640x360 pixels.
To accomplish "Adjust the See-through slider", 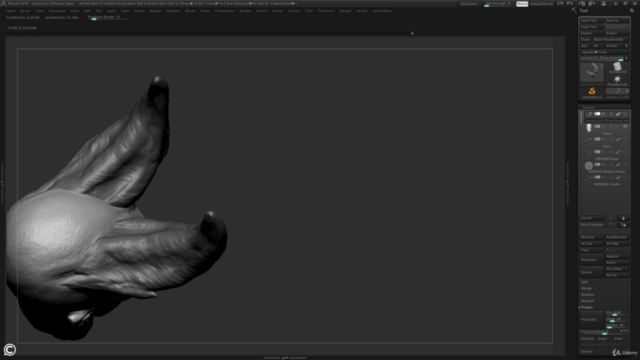I will [498, 4].
